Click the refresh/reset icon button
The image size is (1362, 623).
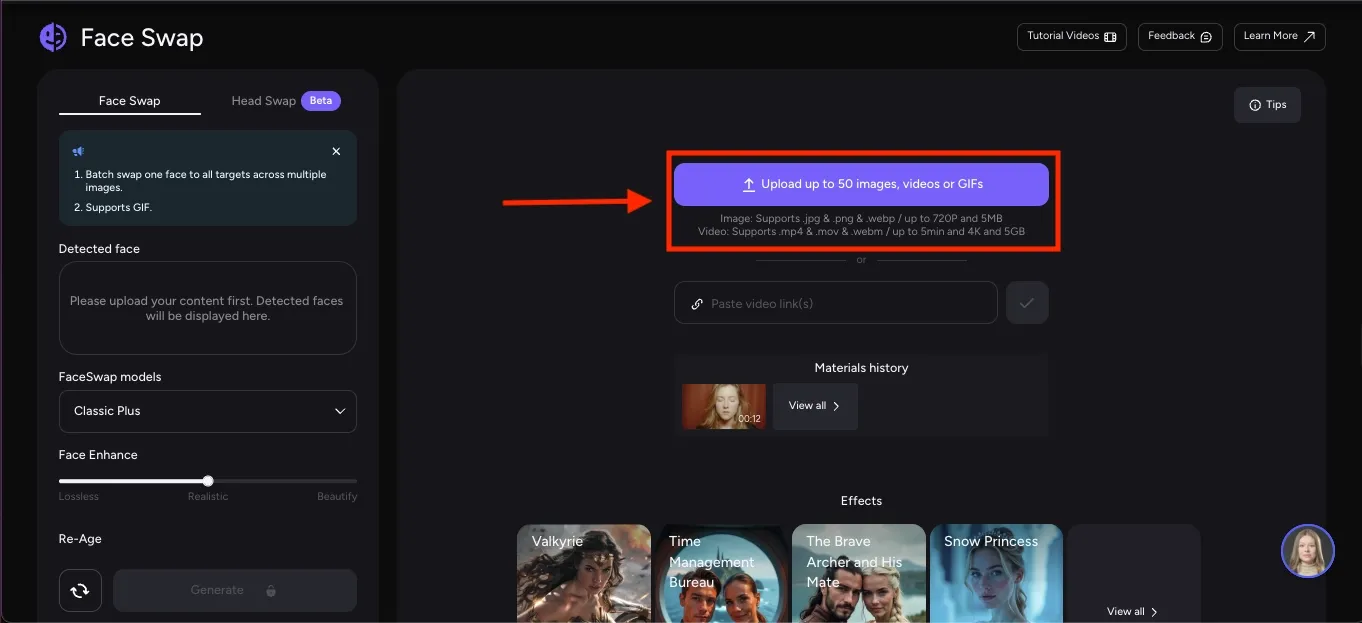(x=80, y=590)
